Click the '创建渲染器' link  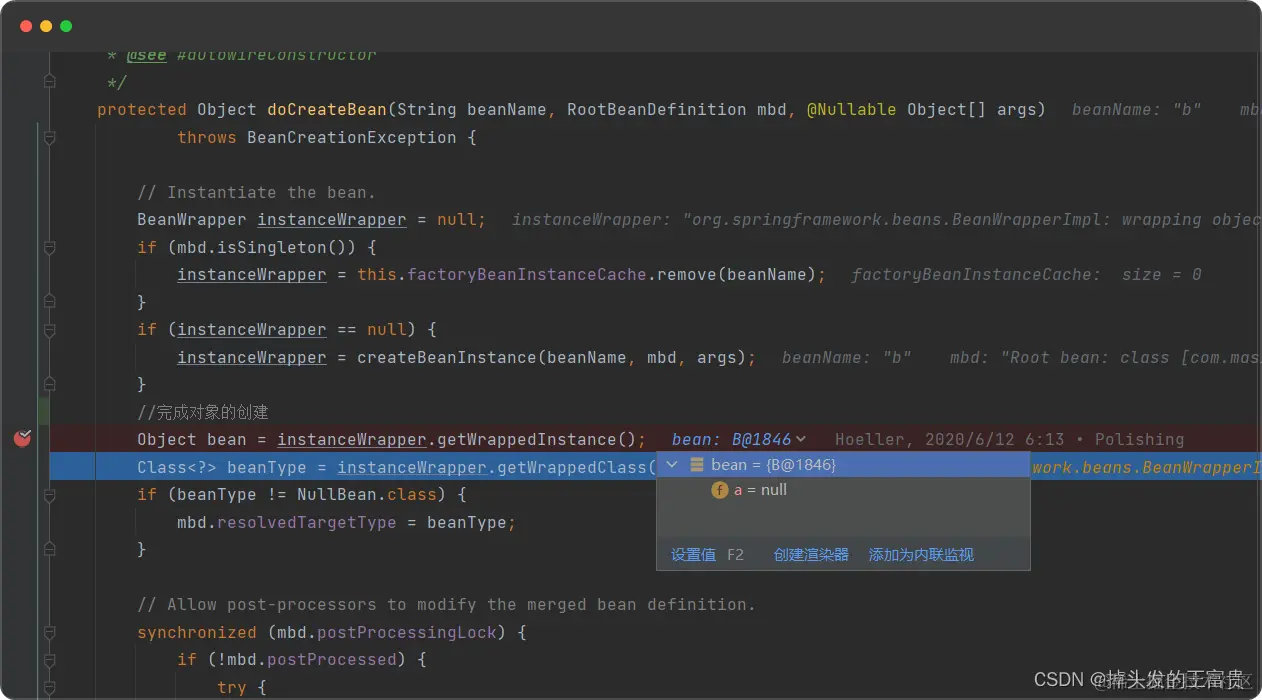(811, 554)
